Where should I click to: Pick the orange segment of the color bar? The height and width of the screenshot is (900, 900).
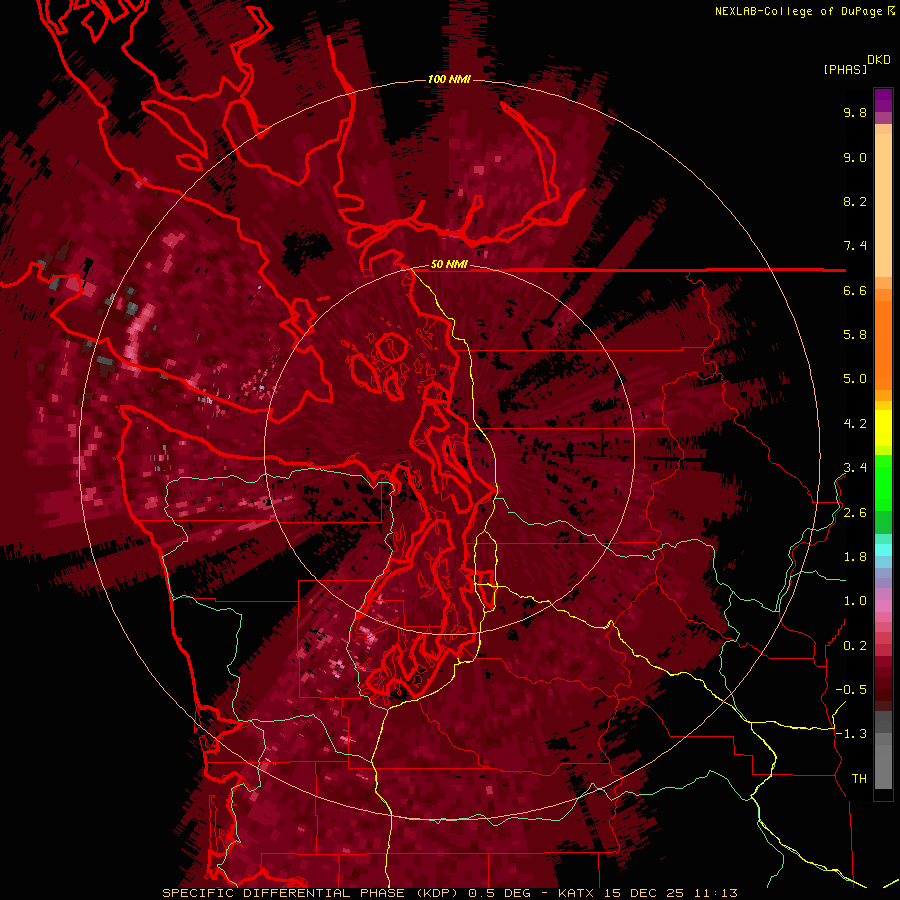click(883, 344)
